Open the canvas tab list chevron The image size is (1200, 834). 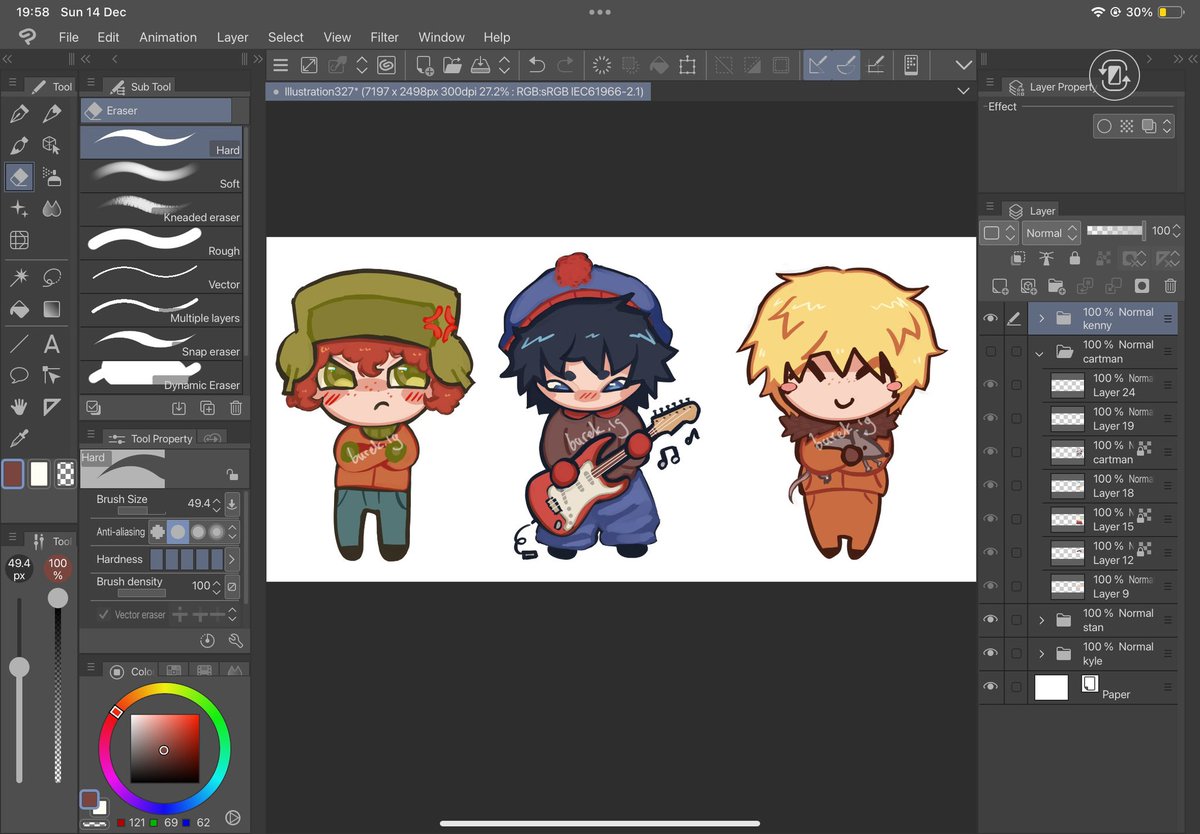[x=963, y=91]
